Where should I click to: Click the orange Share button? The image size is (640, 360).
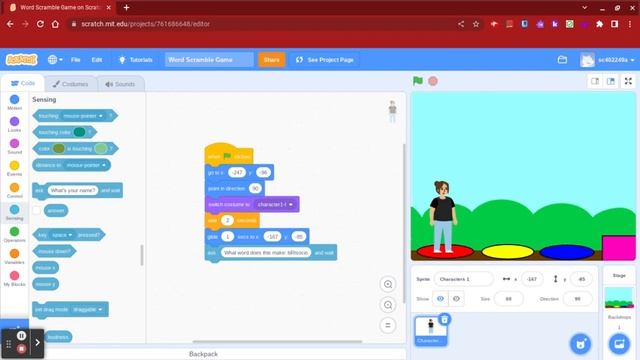pos(271,60)
